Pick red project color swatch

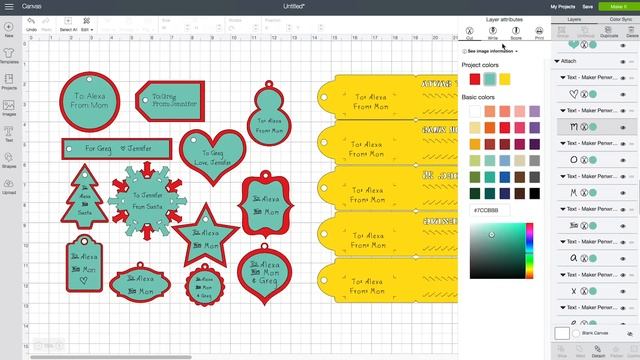click(475, 79)
